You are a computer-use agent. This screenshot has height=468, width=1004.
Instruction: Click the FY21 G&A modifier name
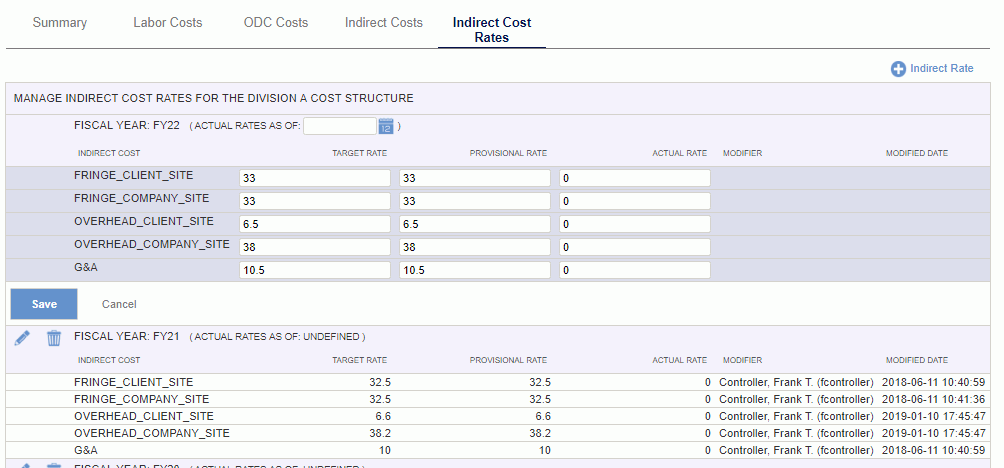pos(796,450)
